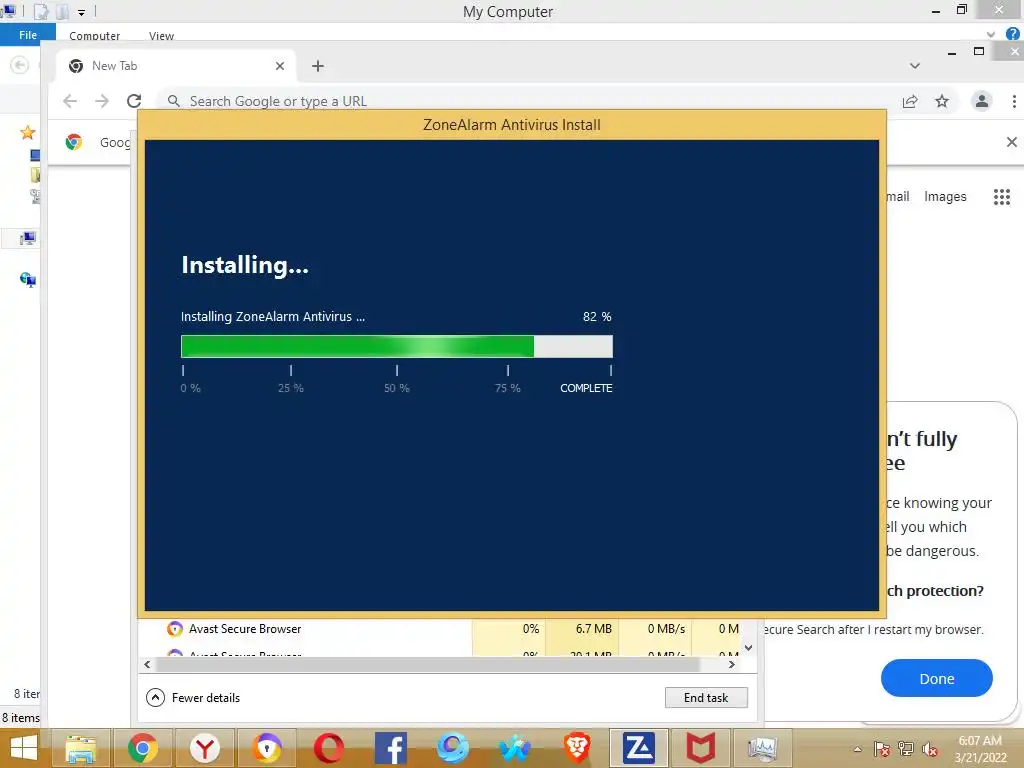Image resolution: width=1024 pixels, height=768 pixels.
Task: Open the Waterfox taskbar icon
Action: point(515,748)
